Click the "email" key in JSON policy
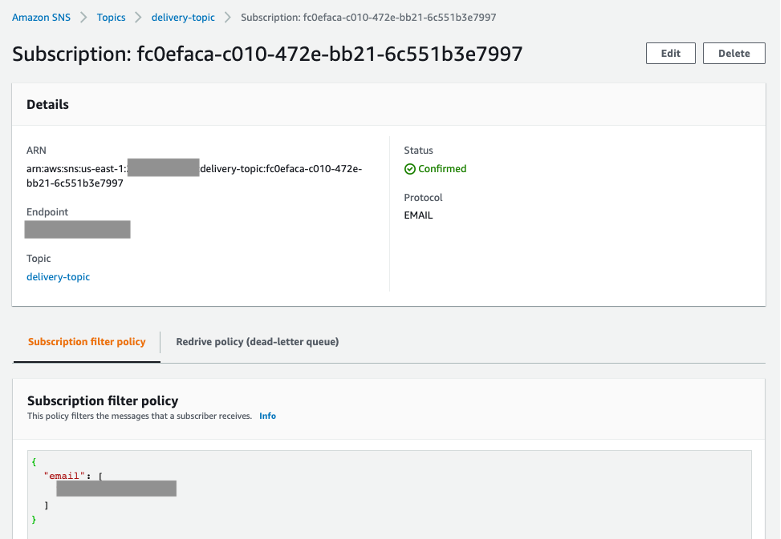This screenshot has width=781, height=539. click(x=64, y=476)
